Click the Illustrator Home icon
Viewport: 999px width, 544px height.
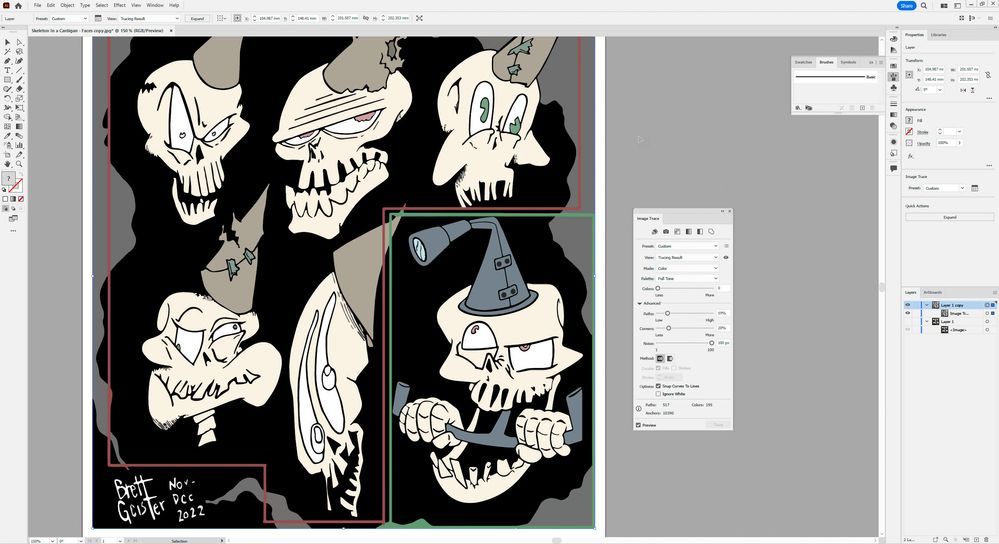point(18,5)
